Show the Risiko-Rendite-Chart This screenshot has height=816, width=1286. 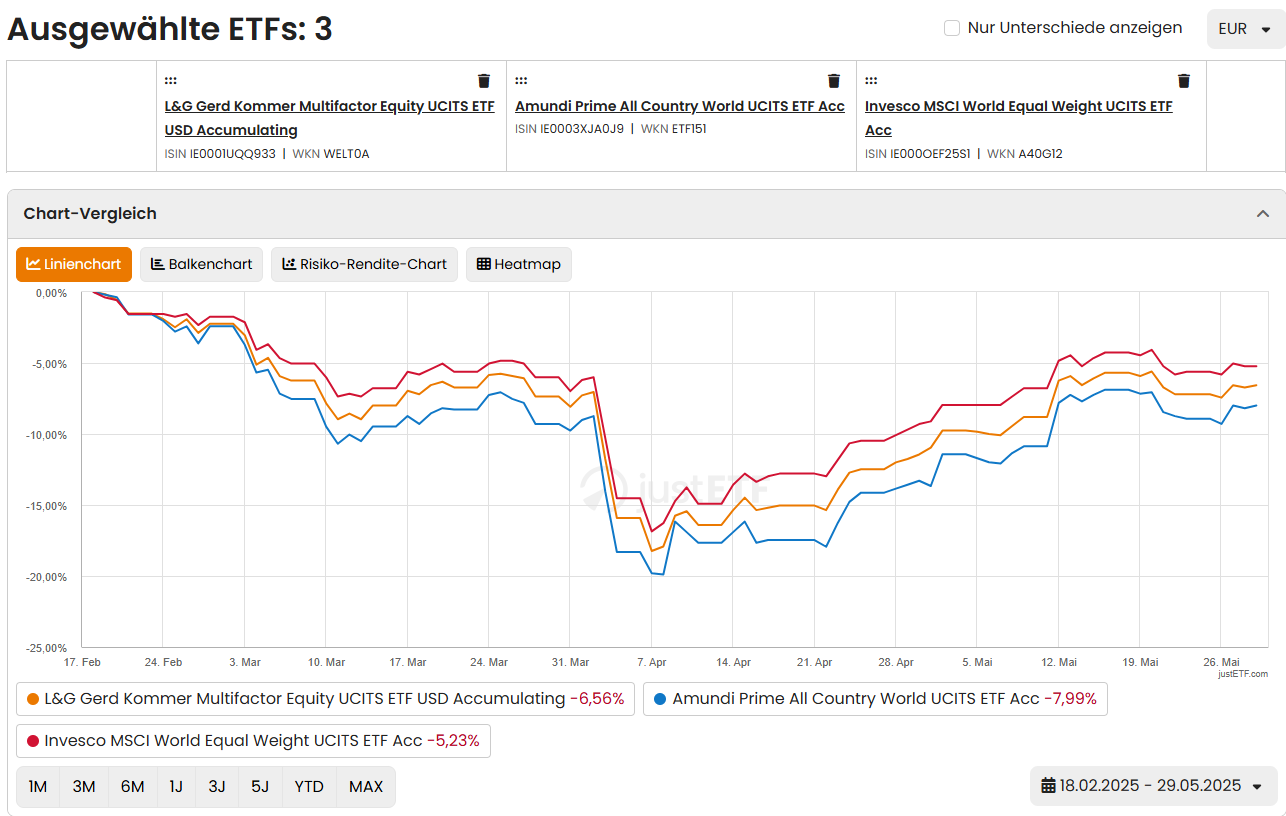coord(364,264)
